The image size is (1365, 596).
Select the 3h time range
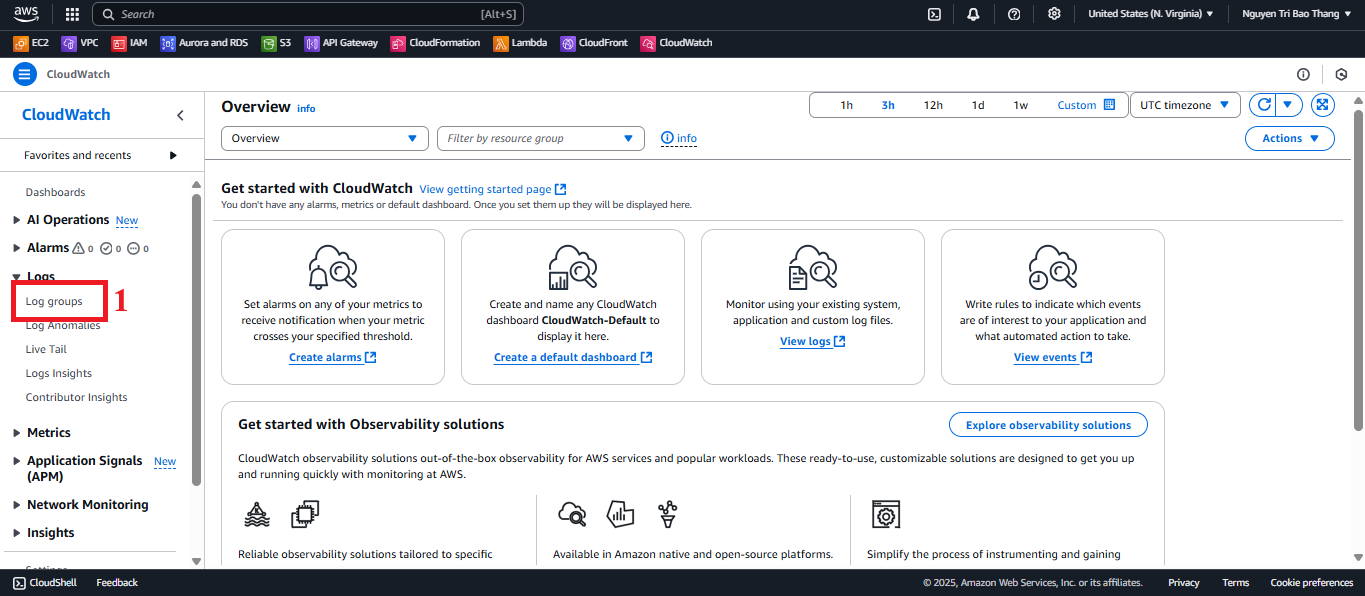[x=888, y=105]
